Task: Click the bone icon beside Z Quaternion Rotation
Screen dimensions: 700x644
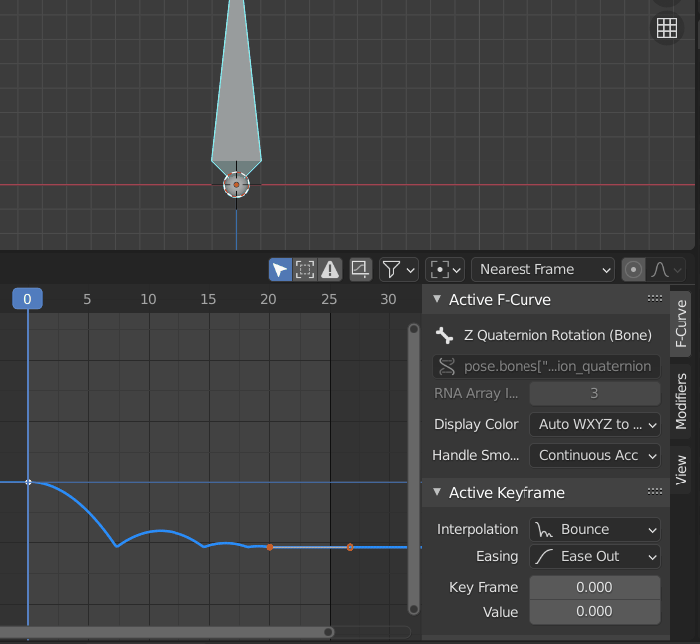Action: coord(445,335)
